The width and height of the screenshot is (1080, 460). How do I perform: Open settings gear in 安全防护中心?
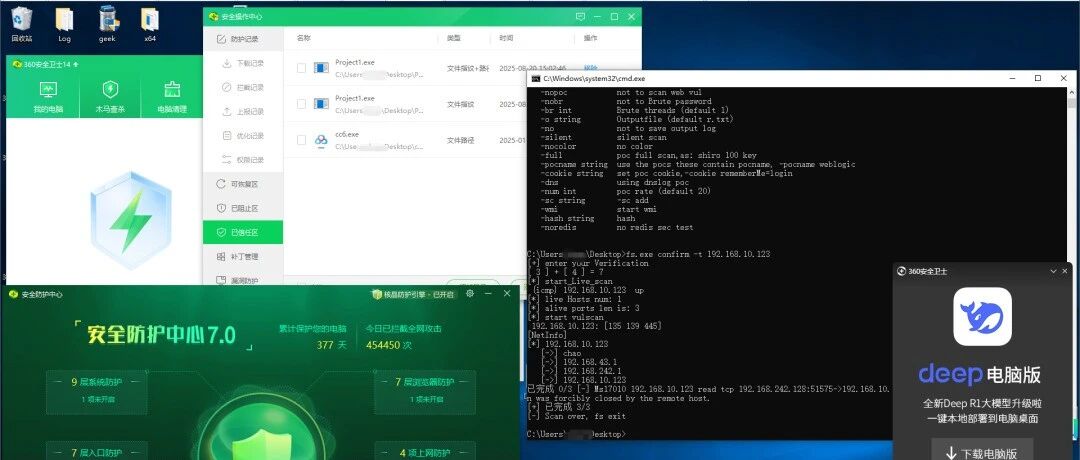pos(470,293)
